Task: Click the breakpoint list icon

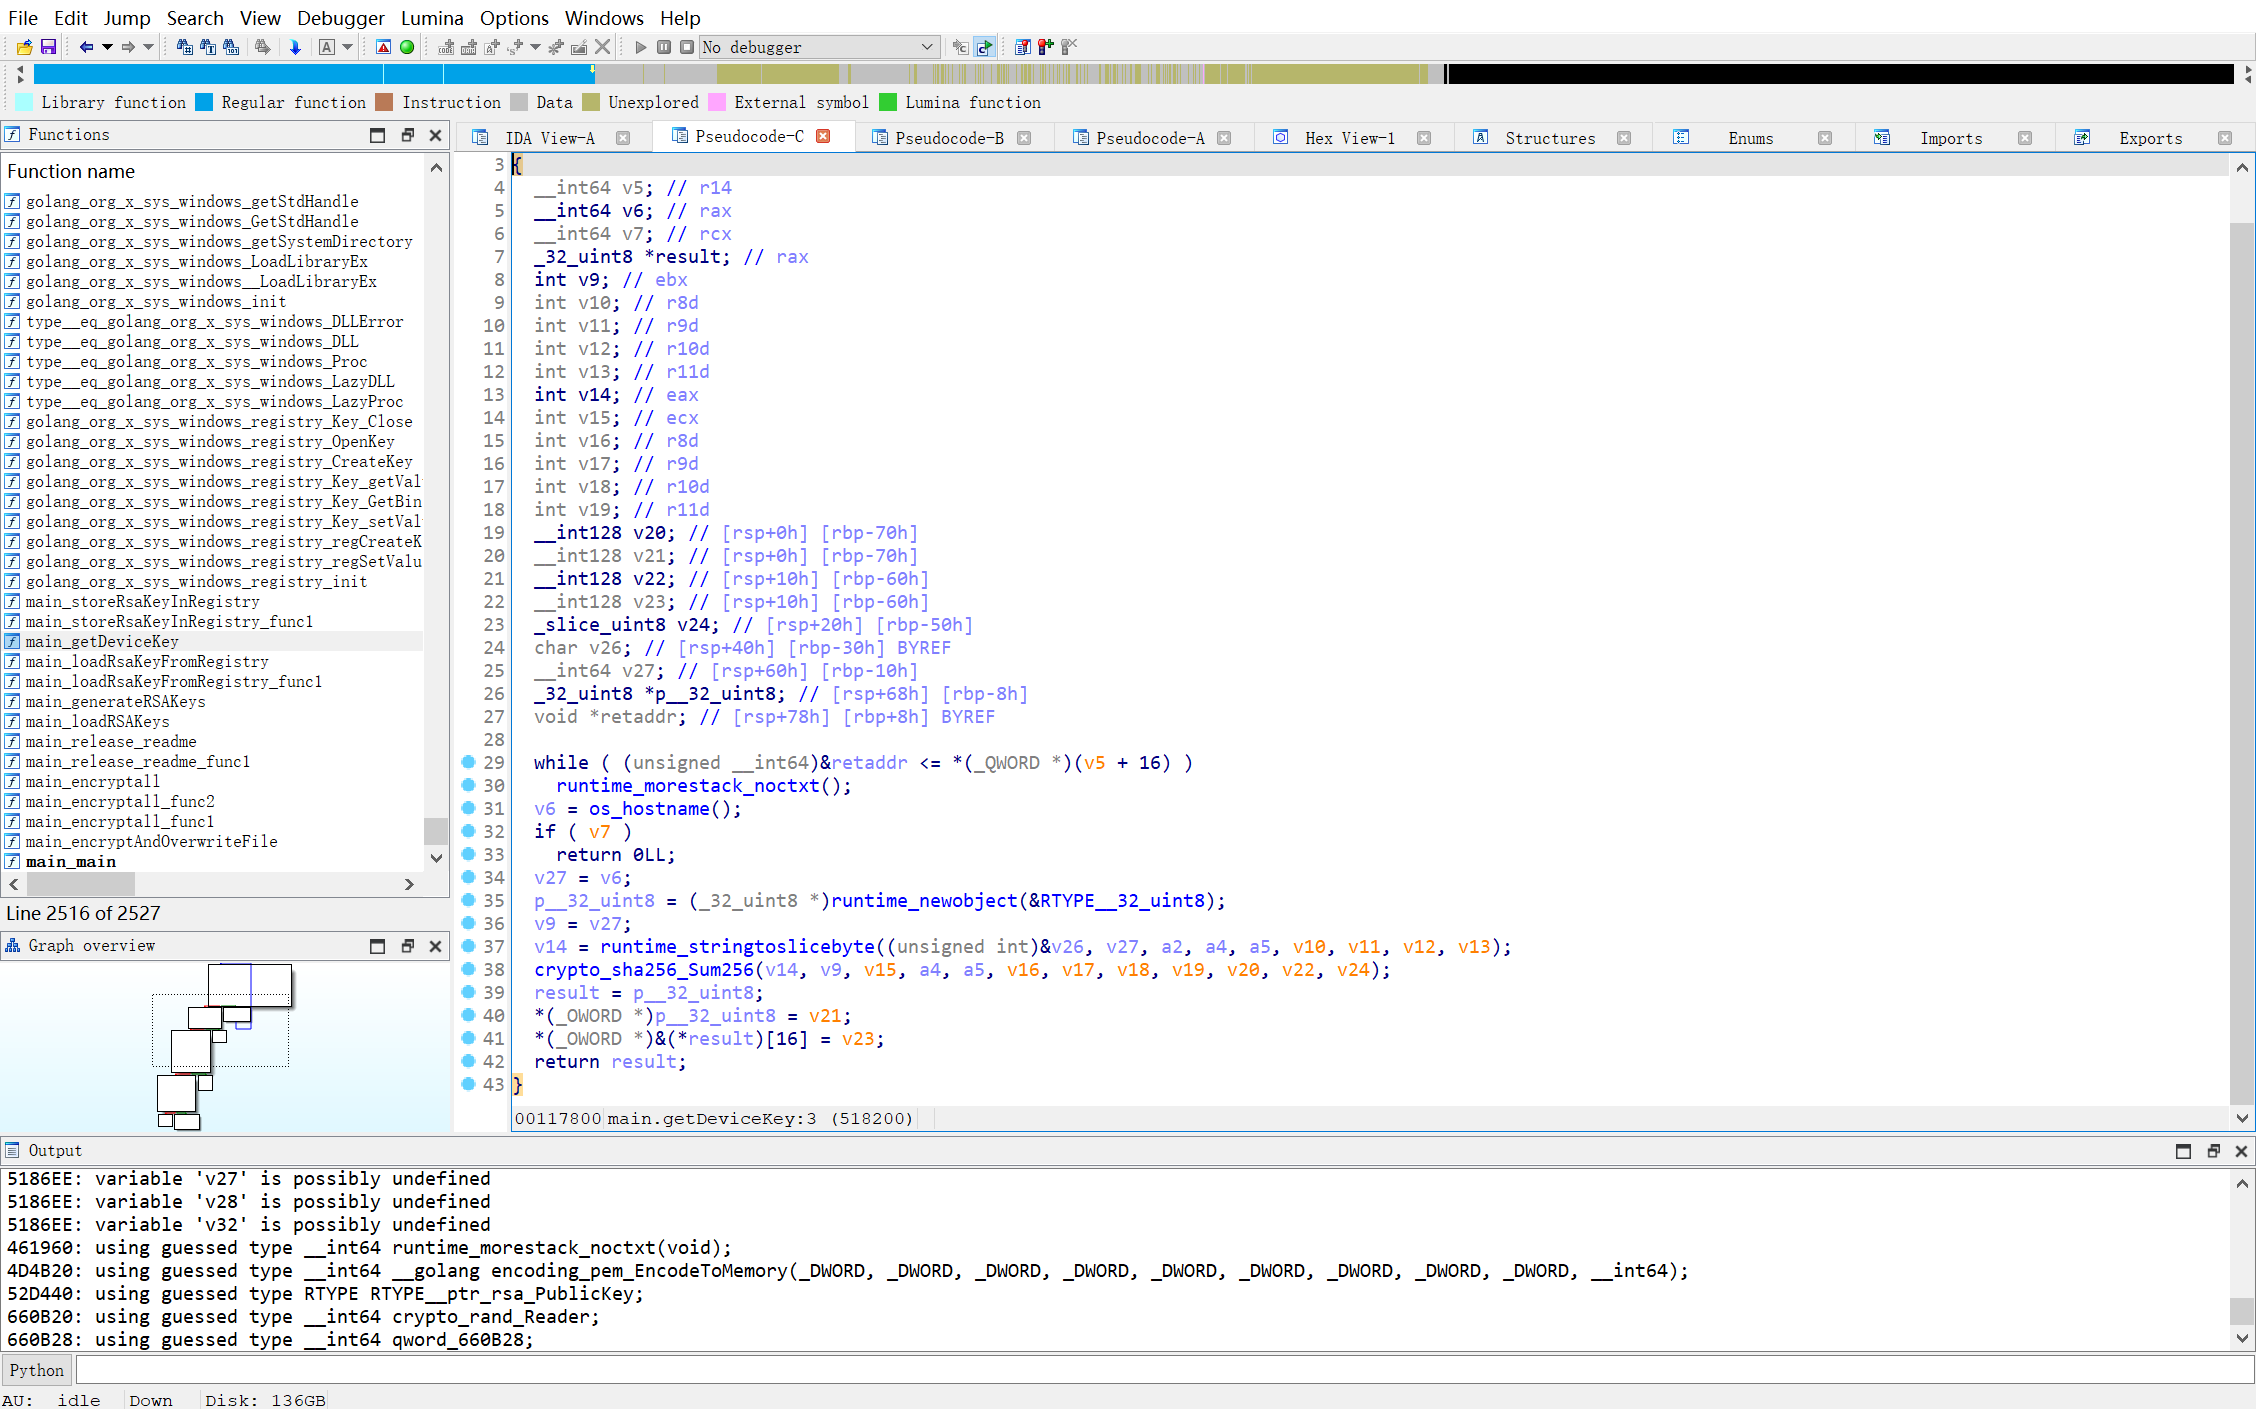Action: coord(1022,47)
